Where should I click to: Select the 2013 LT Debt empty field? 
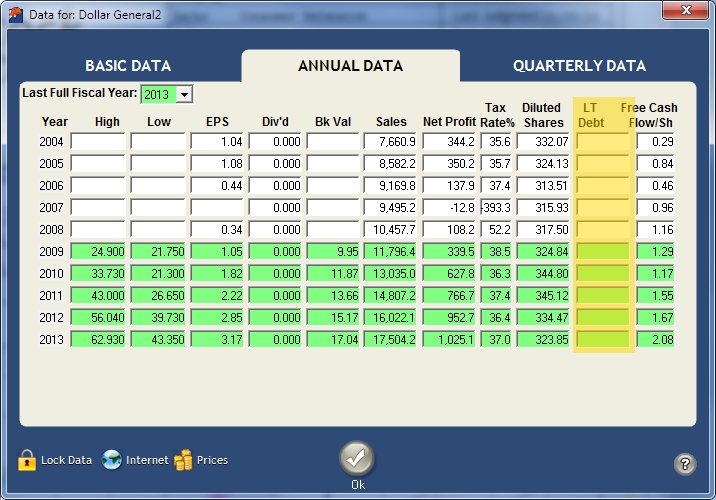pos(603,340)
